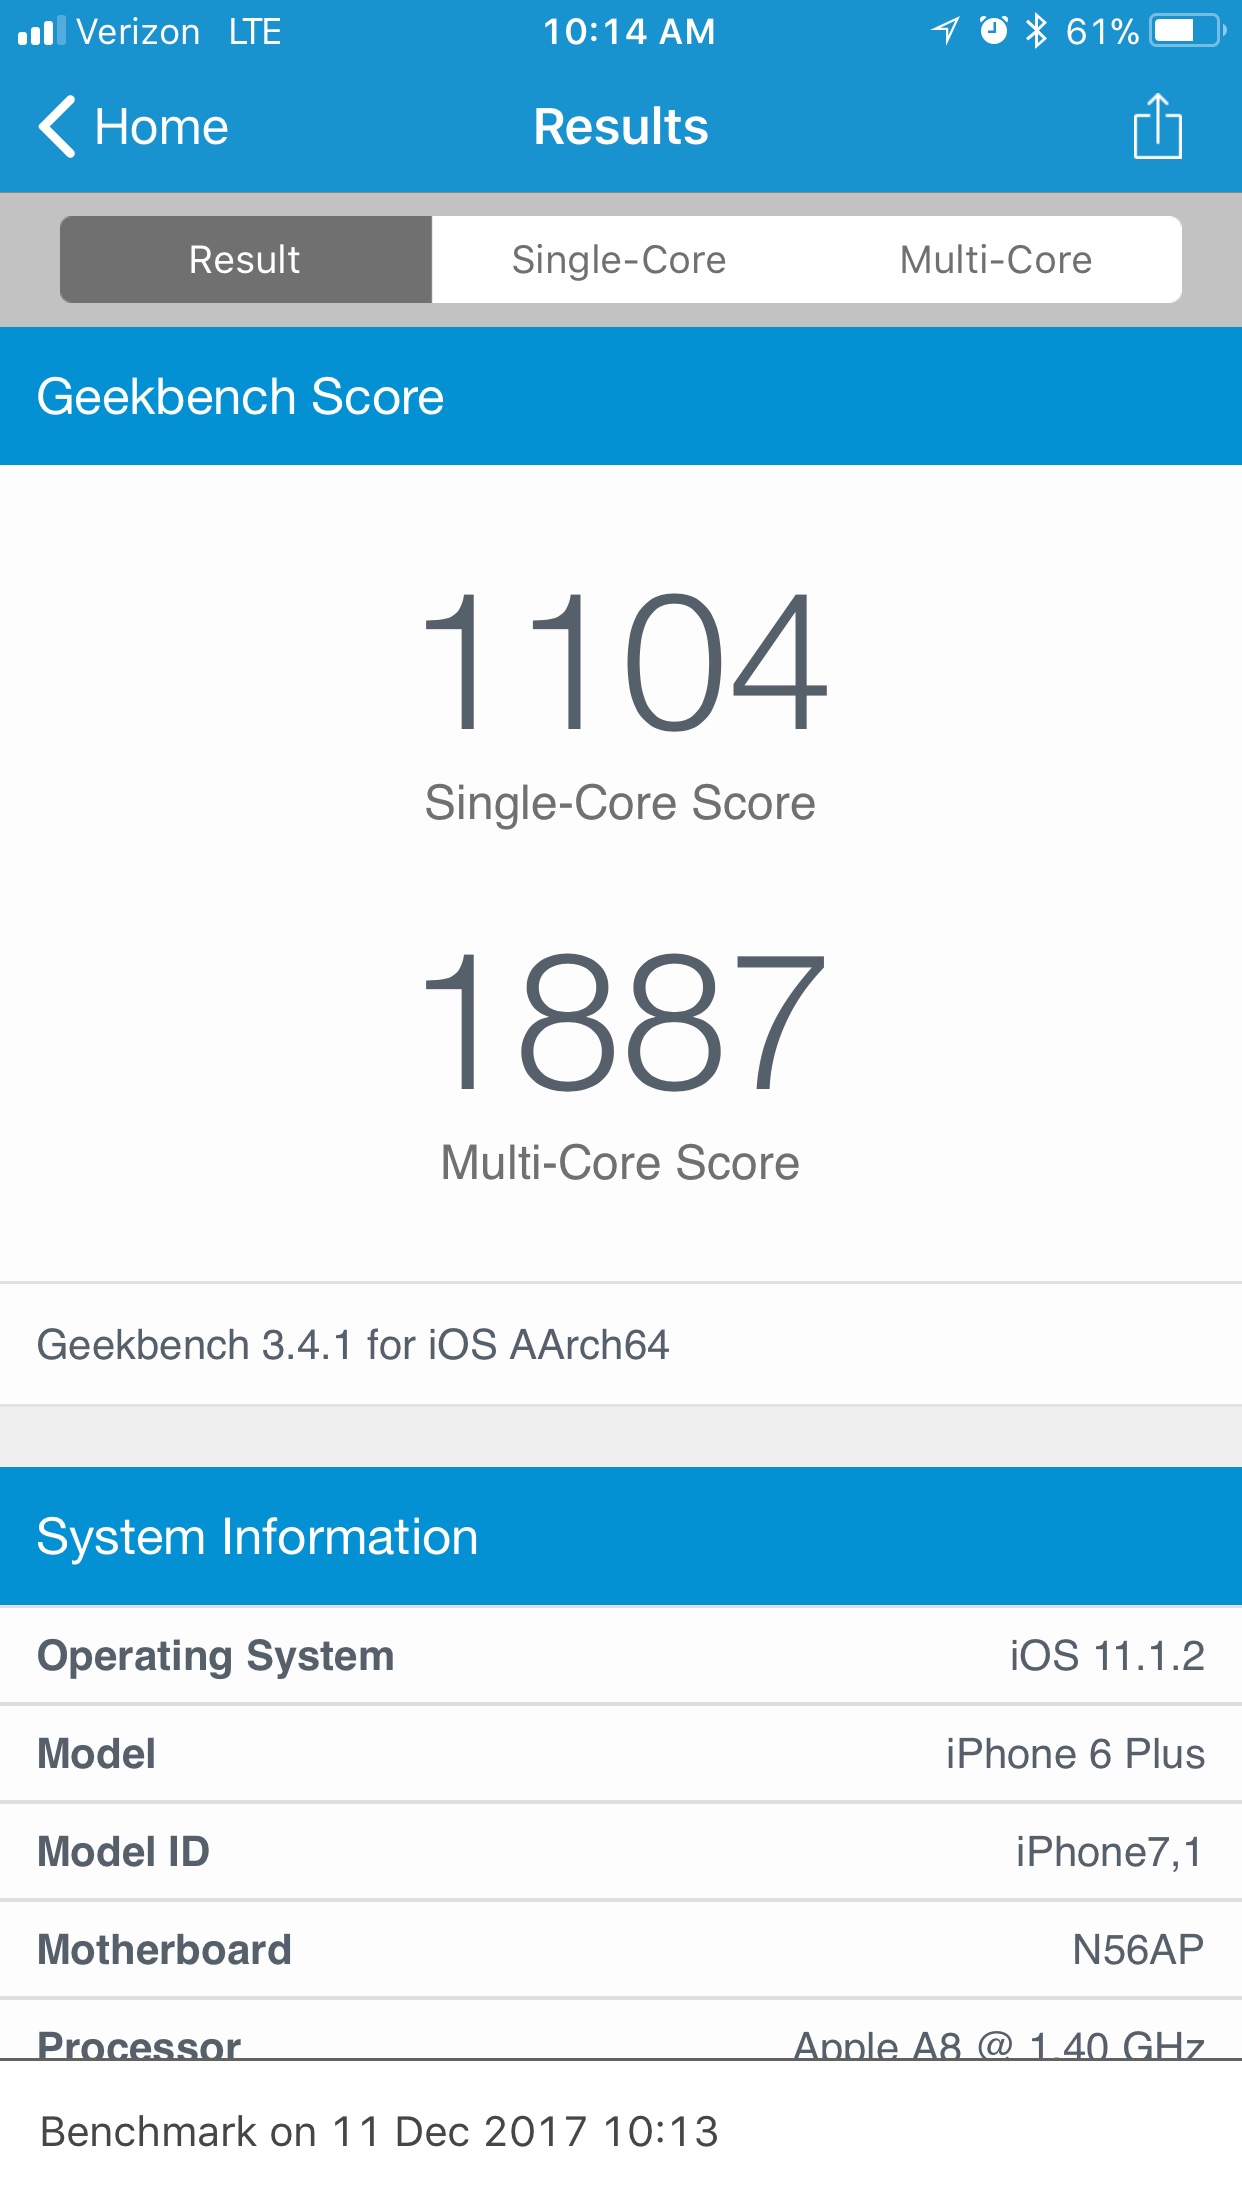This screenshot has height=2208, width=1242.
Task: Tap the cellular signal bars icon
Action: tap(41, 31)
